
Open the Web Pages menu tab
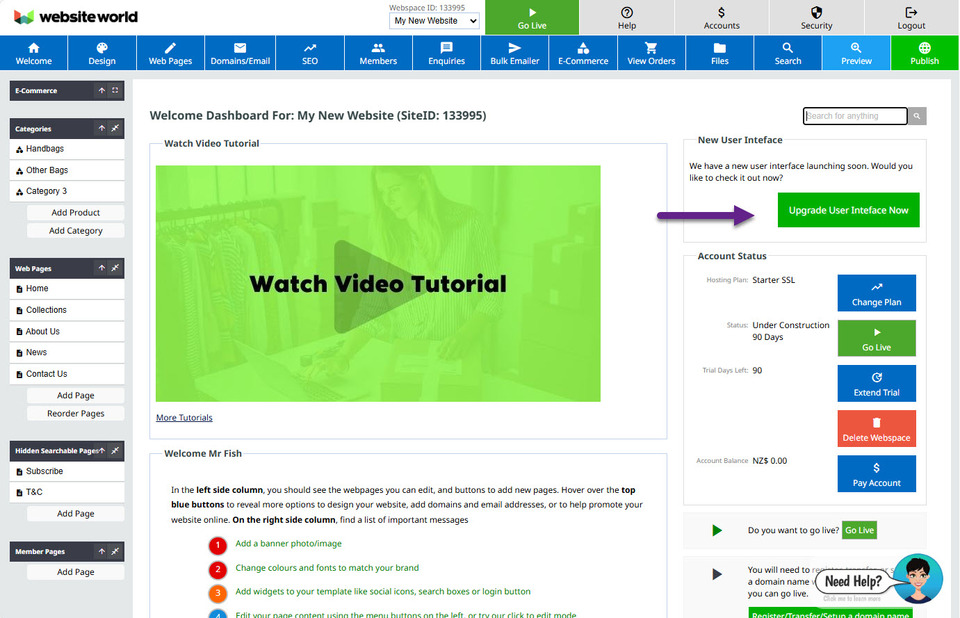point(170,53)
